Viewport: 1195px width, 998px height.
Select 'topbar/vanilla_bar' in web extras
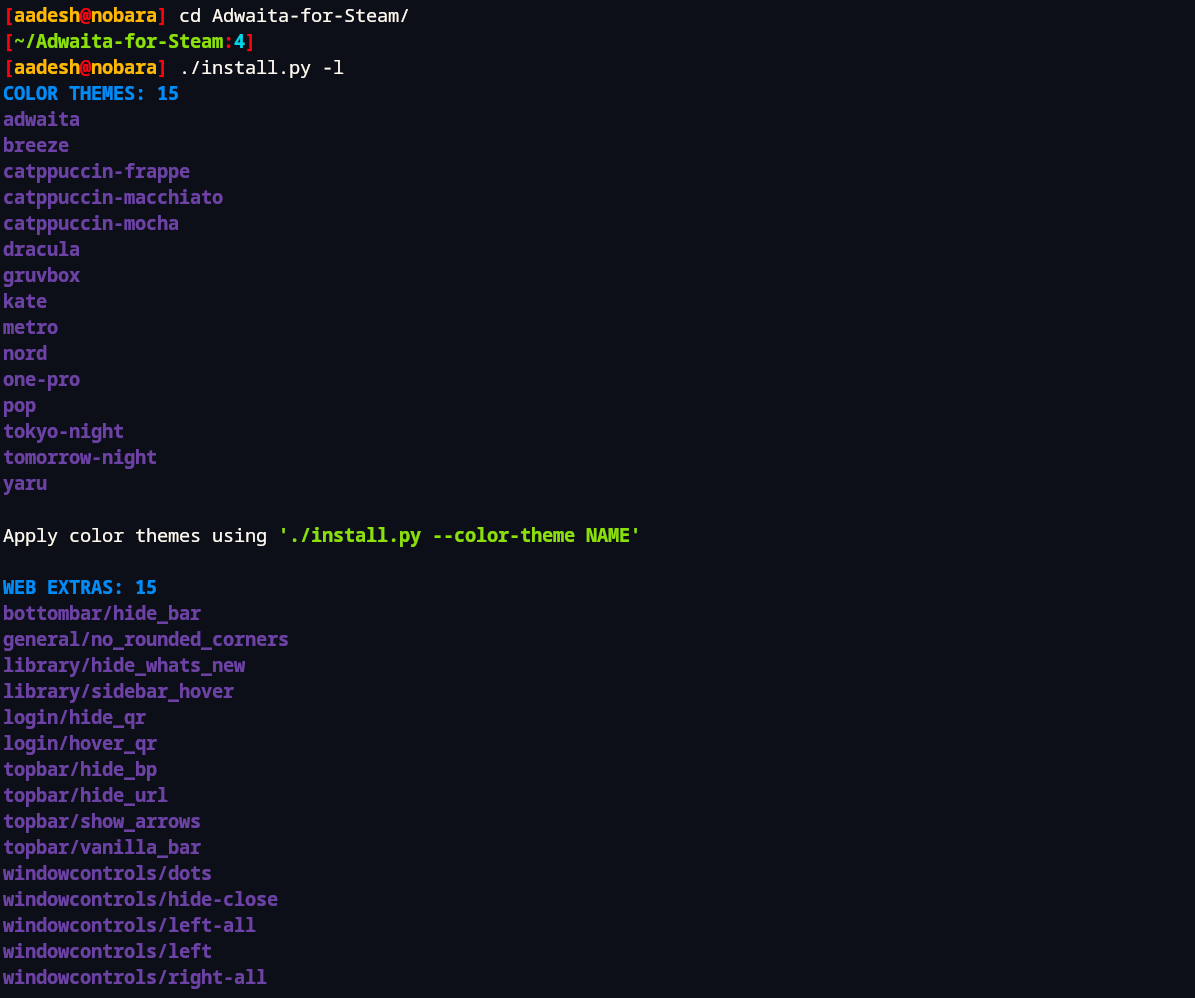(102, 847)
